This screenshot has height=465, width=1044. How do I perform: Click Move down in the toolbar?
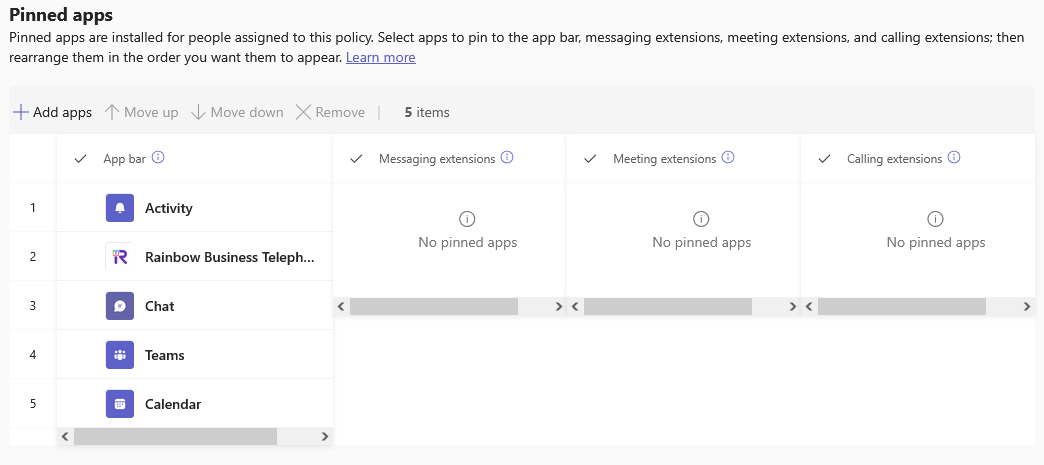click(237, 112)
